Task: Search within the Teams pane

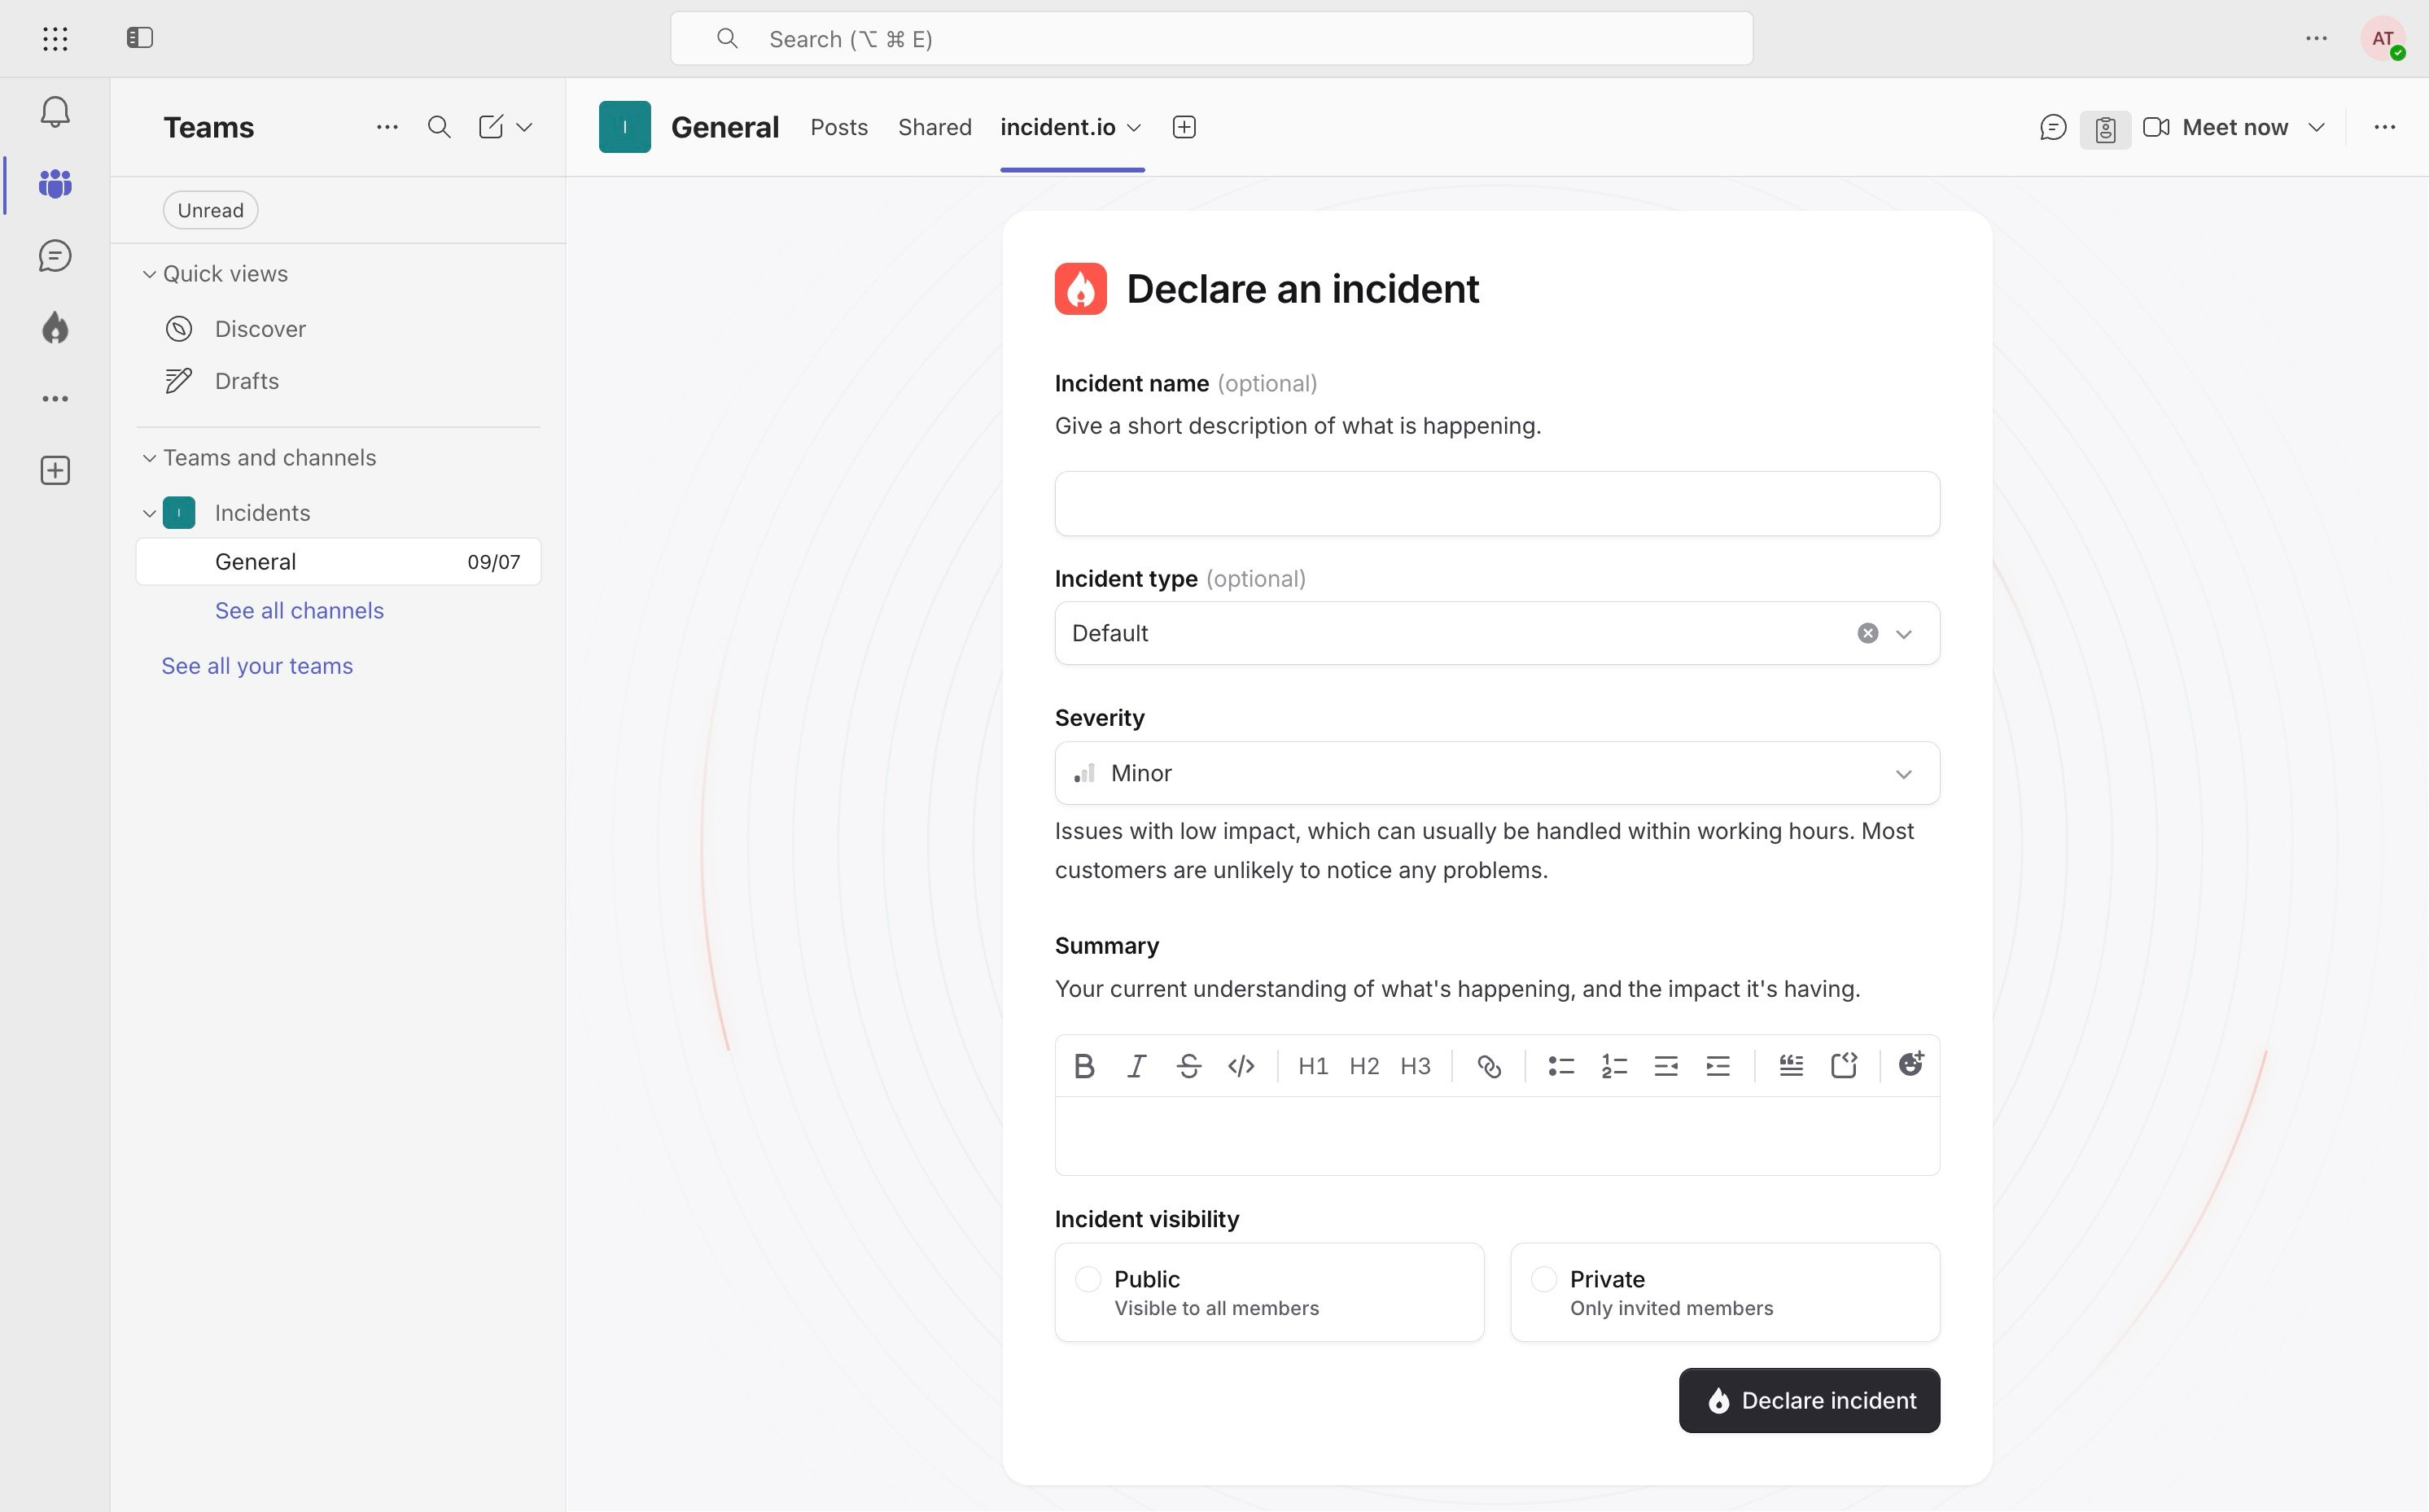Action: tap(439, 127)
